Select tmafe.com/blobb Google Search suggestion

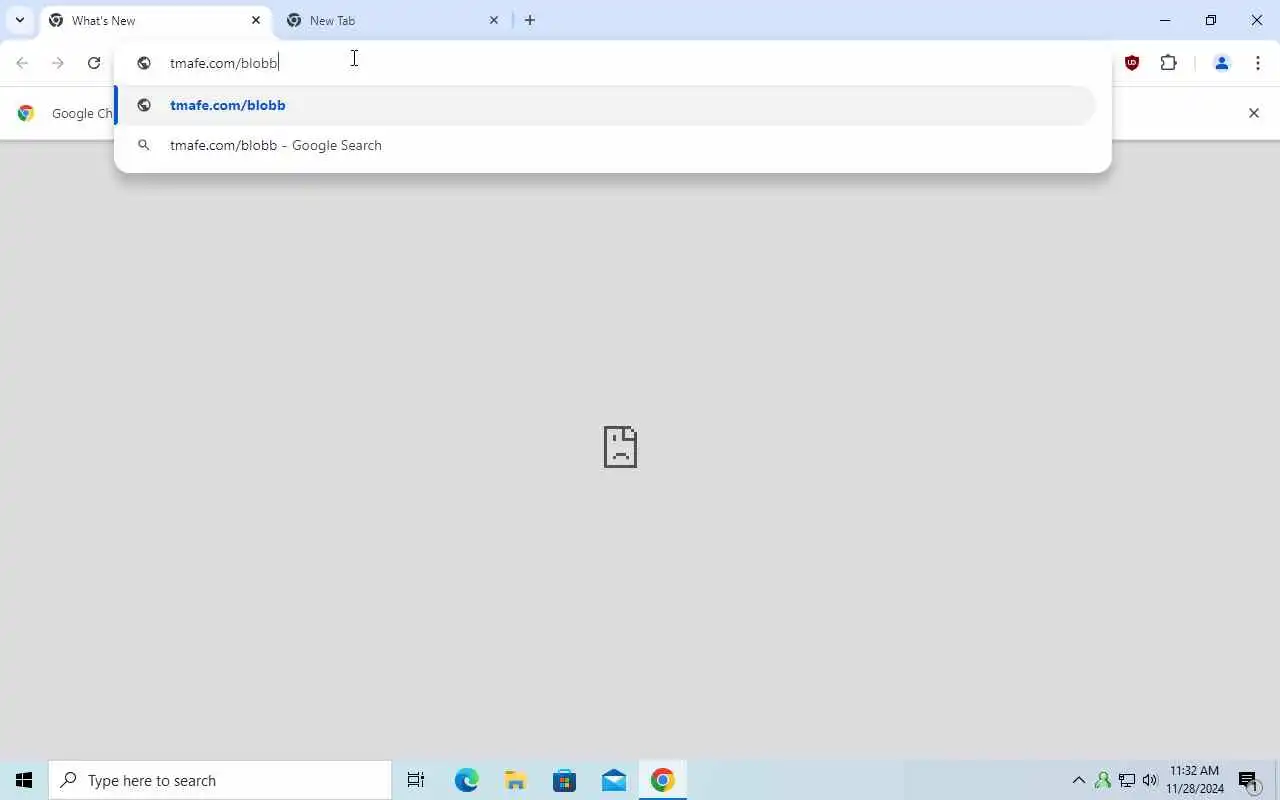coord(606,145)
